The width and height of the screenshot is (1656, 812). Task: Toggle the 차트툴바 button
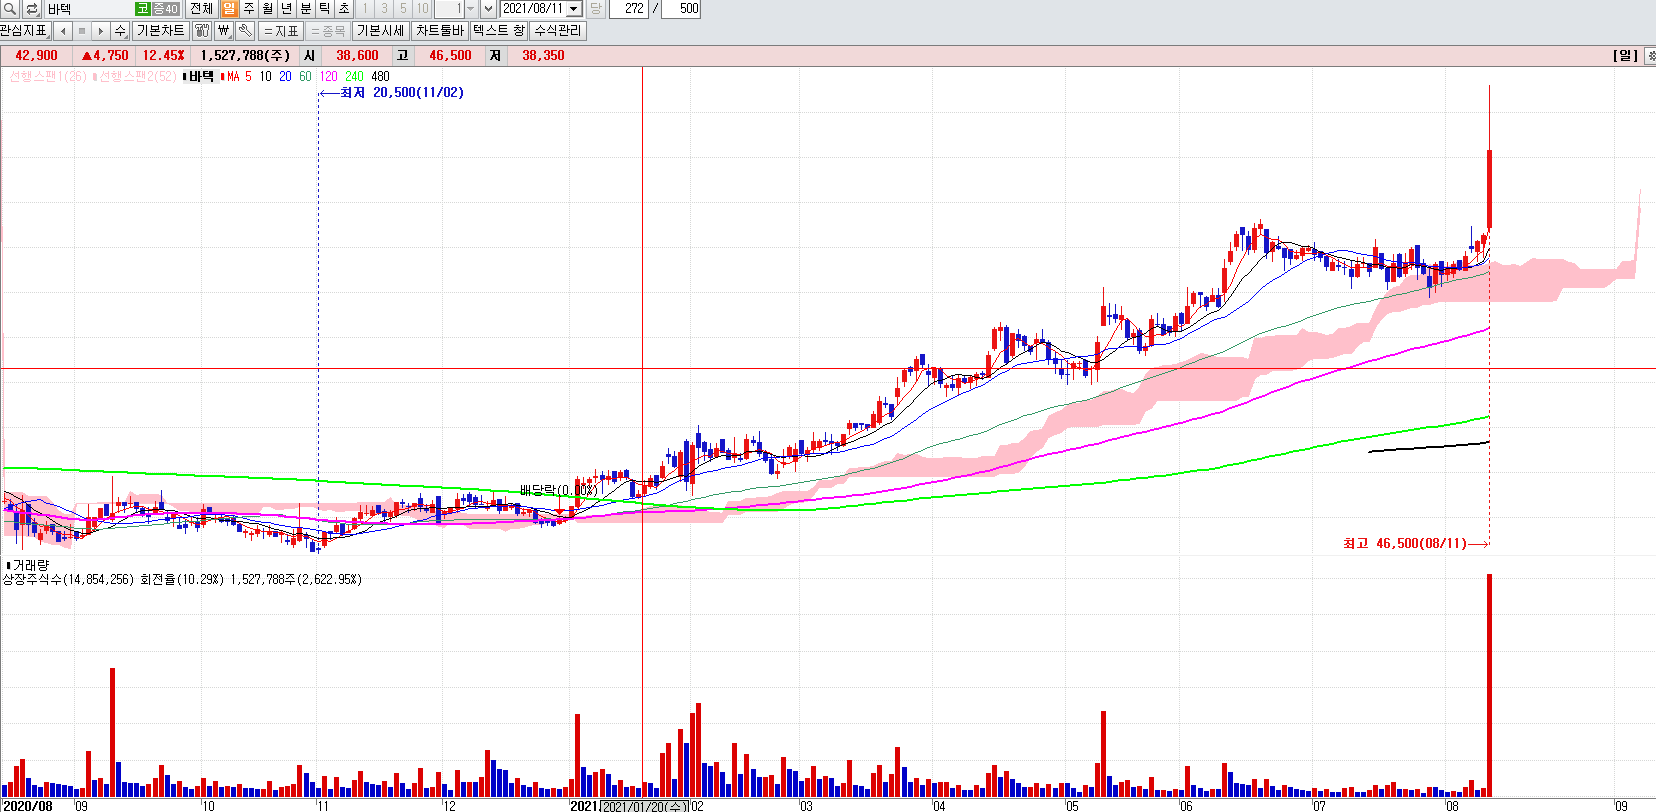[x=440, y=31]
